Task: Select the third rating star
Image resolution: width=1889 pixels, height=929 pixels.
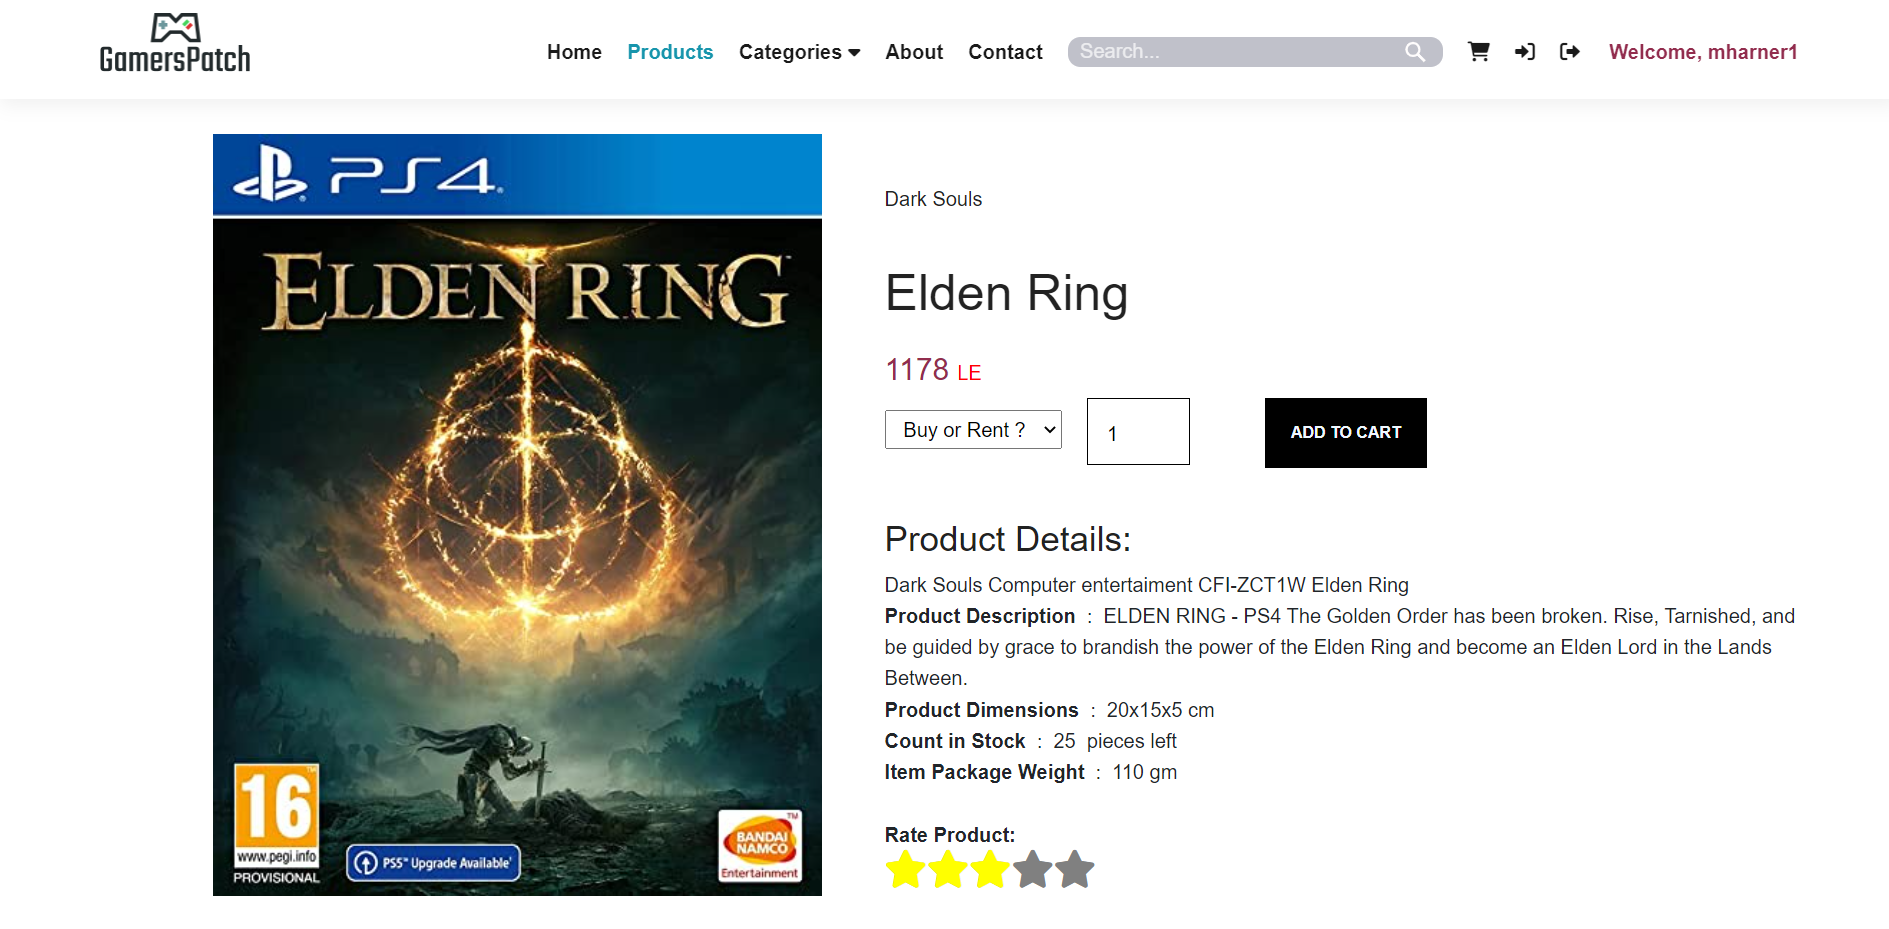Action: pyautogui.click(x=990, y=869)
